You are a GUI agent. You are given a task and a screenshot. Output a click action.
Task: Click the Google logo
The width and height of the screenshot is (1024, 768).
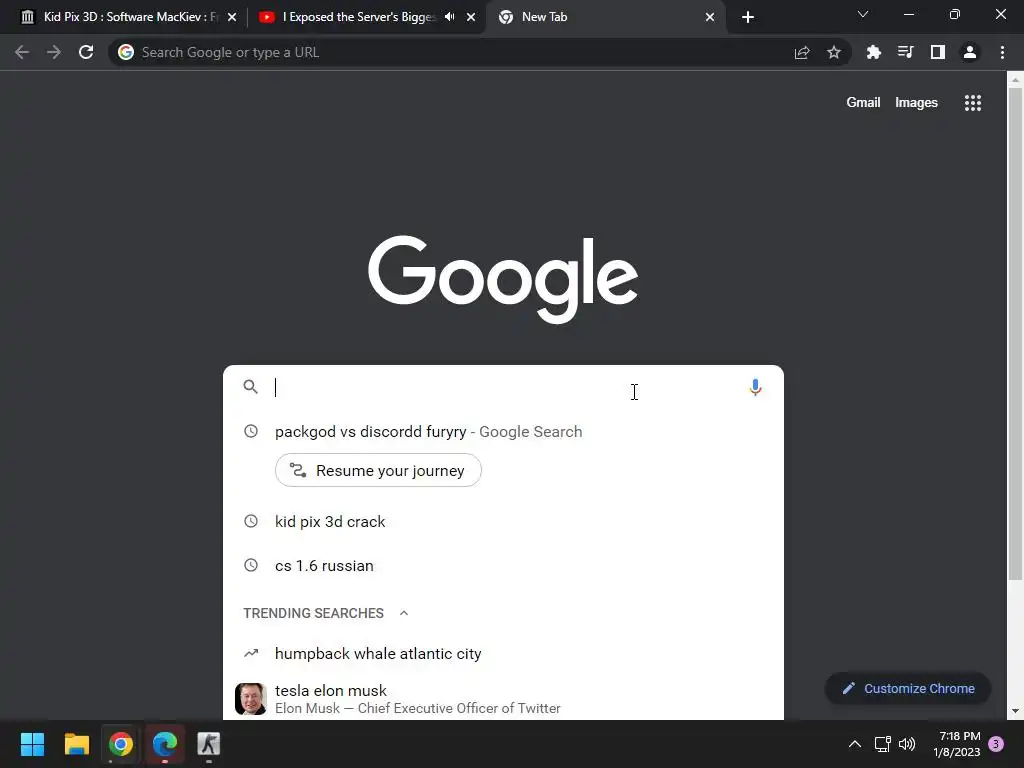click(x=503, y=279)
